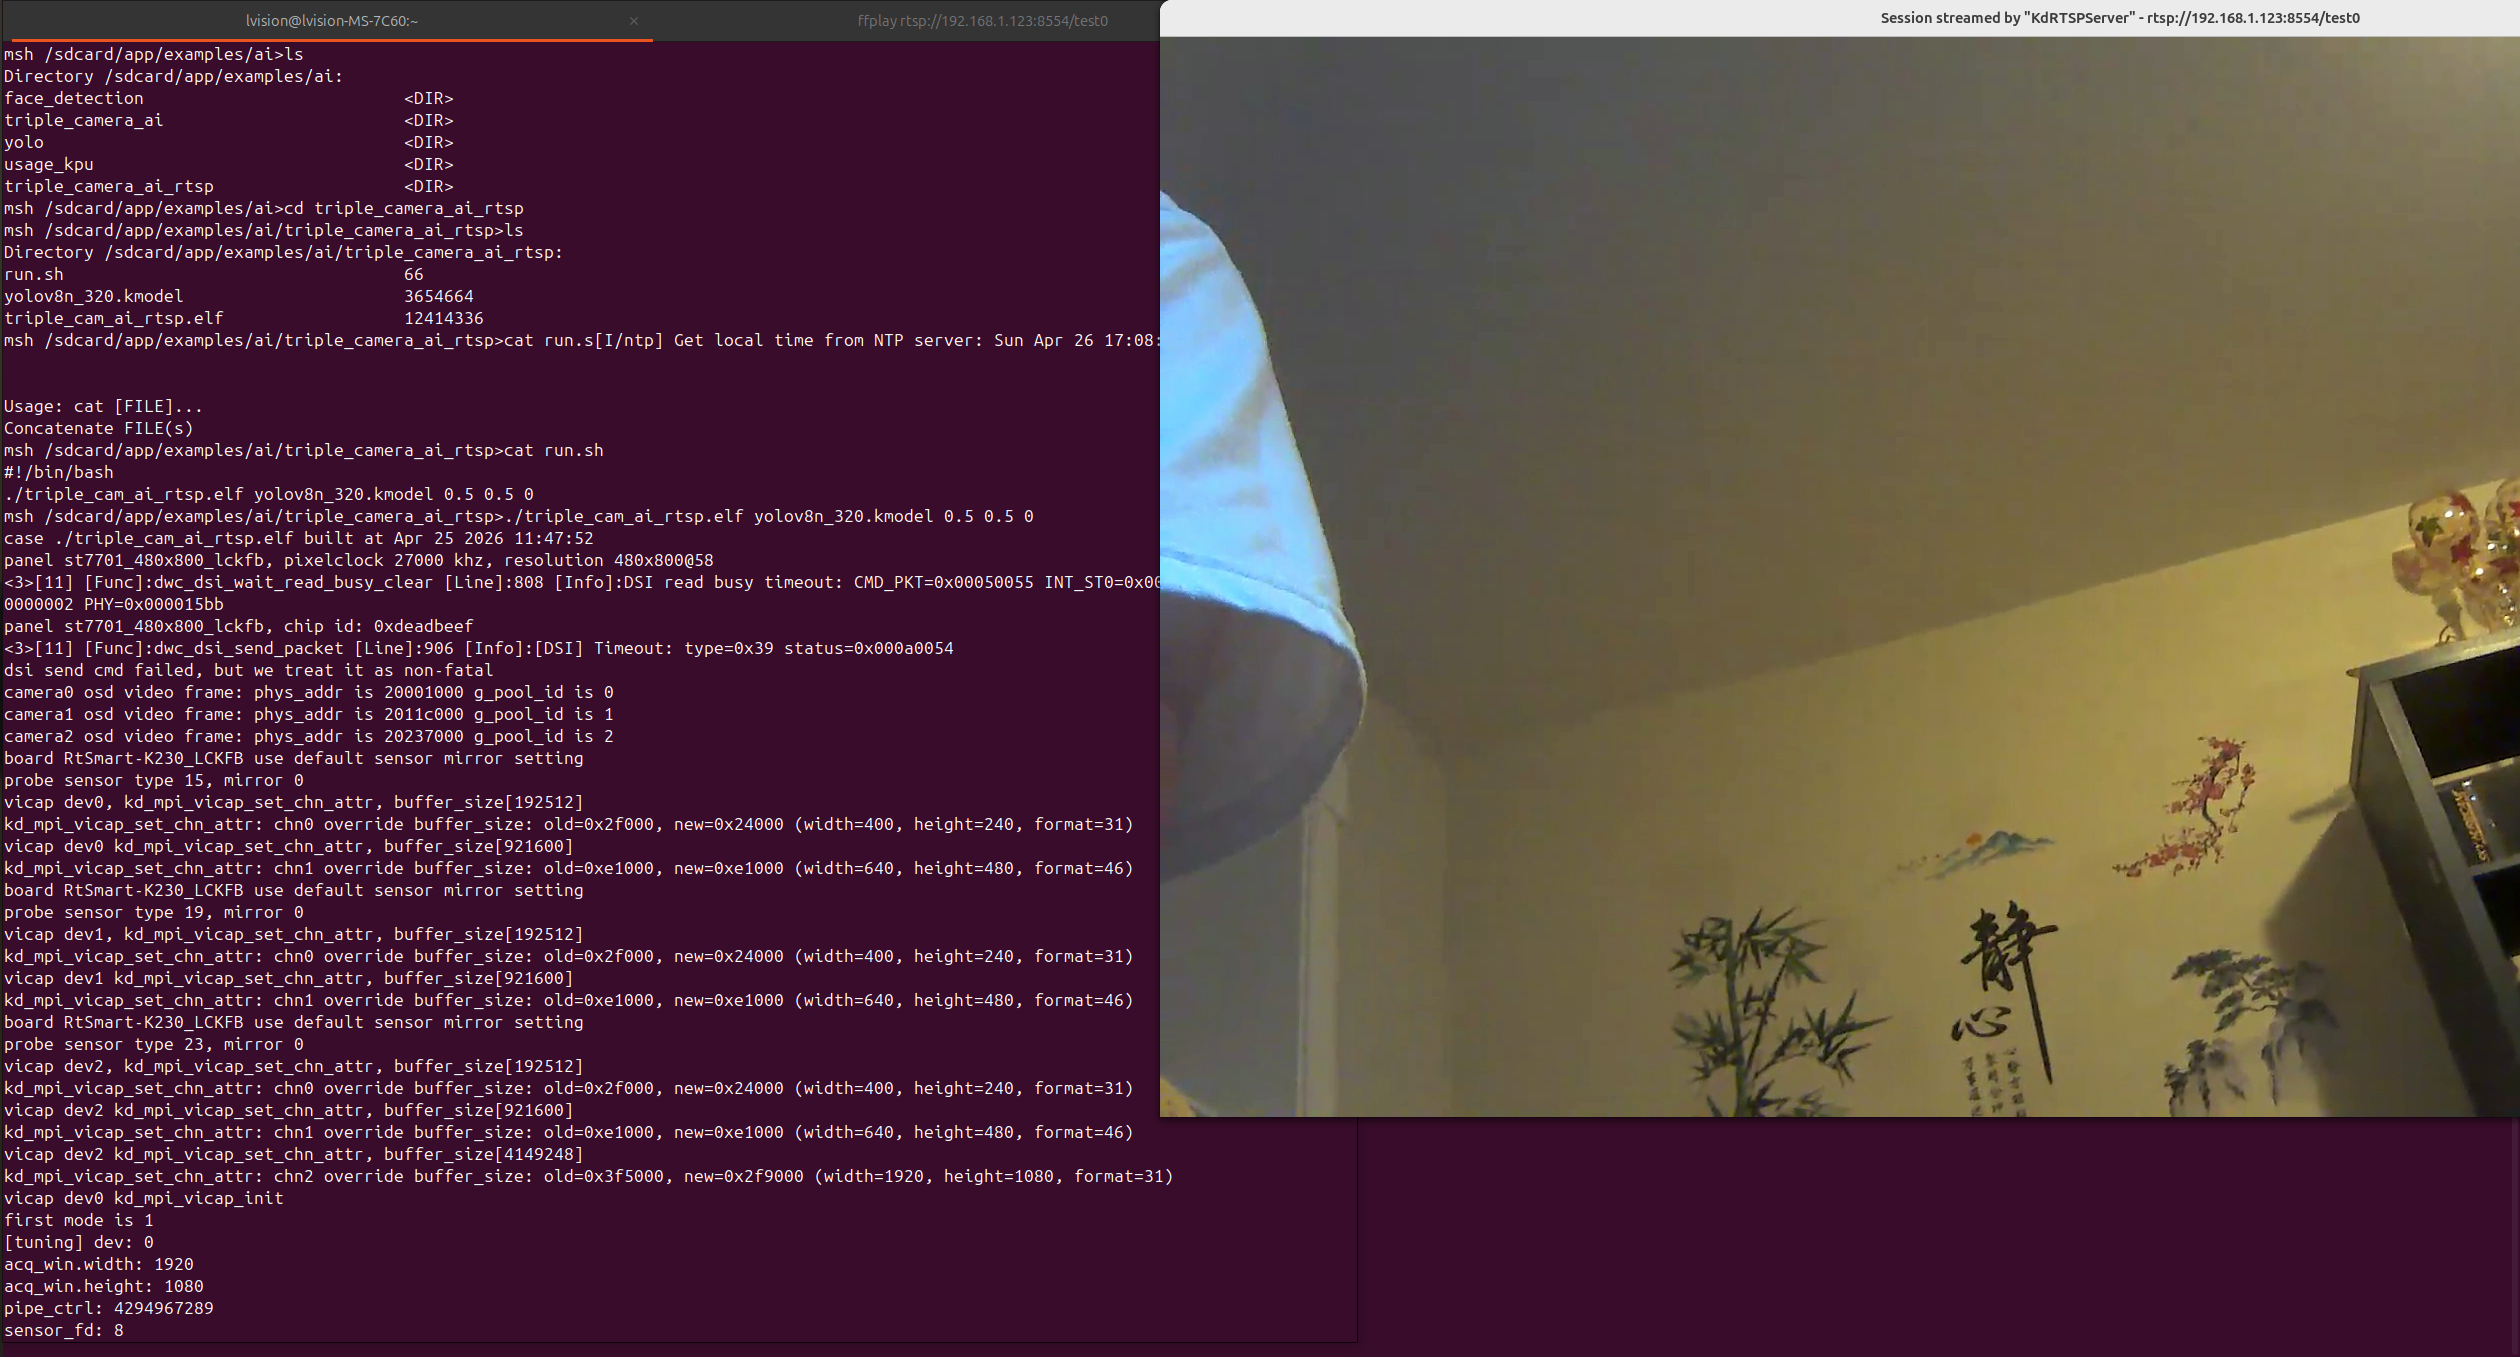The width and height of the screenshot is (2520, 1357).
Task: Select the yolo directory name
Action: tap(24, 142)
